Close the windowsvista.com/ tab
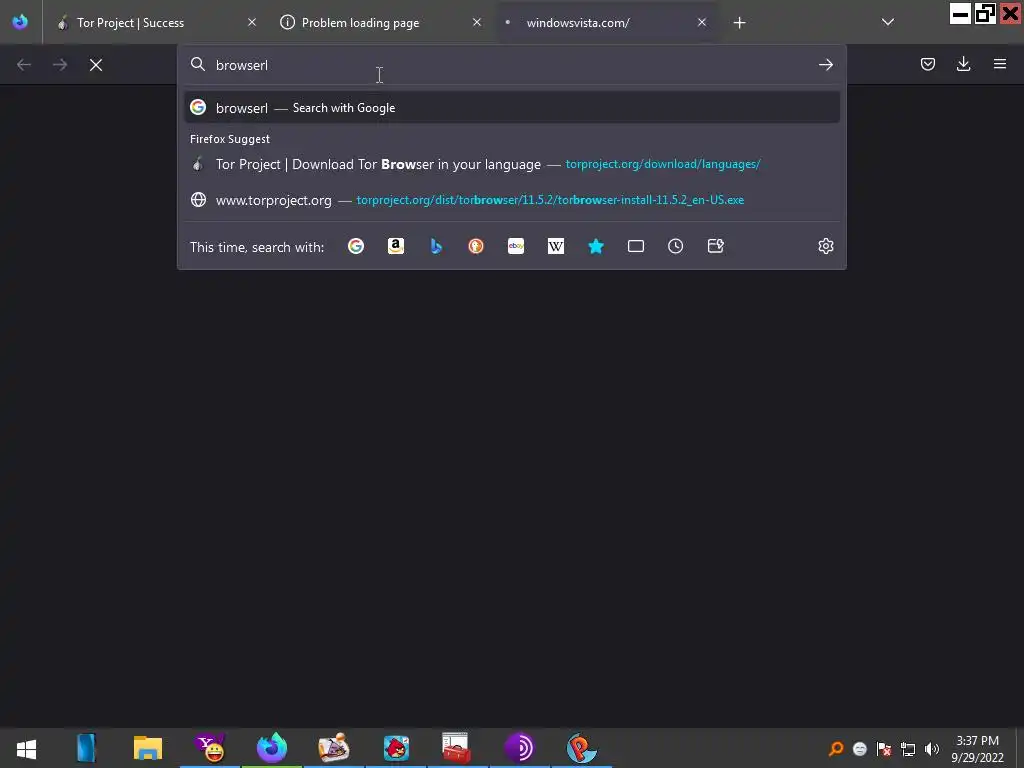The width and height of the screenshot is (1024, 768). [x=702, y=22]
